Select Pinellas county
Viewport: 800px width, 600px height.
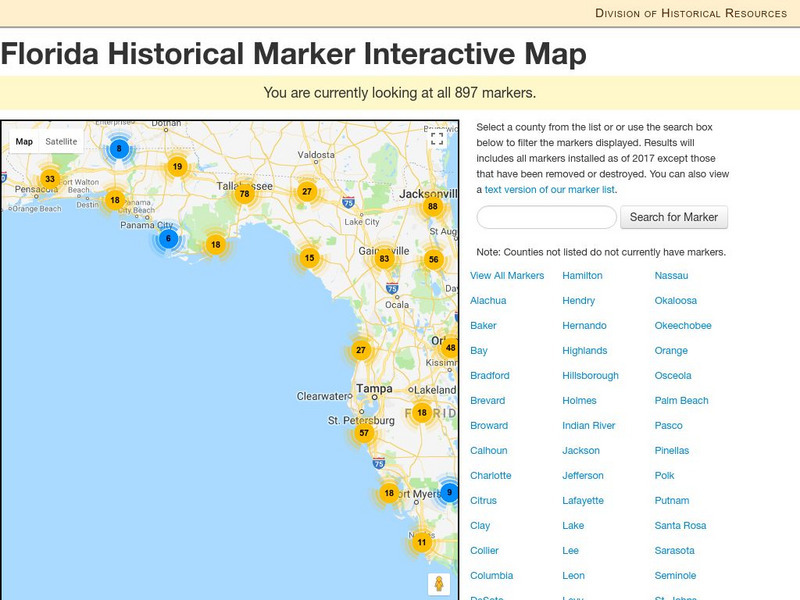click(671, 451)
